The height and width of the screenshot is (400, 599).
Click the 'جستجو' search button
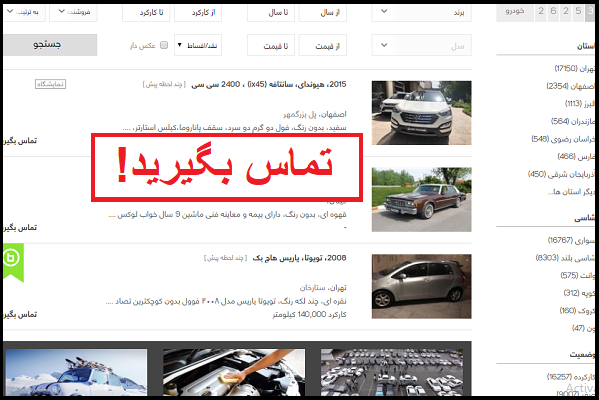(50, 45)
